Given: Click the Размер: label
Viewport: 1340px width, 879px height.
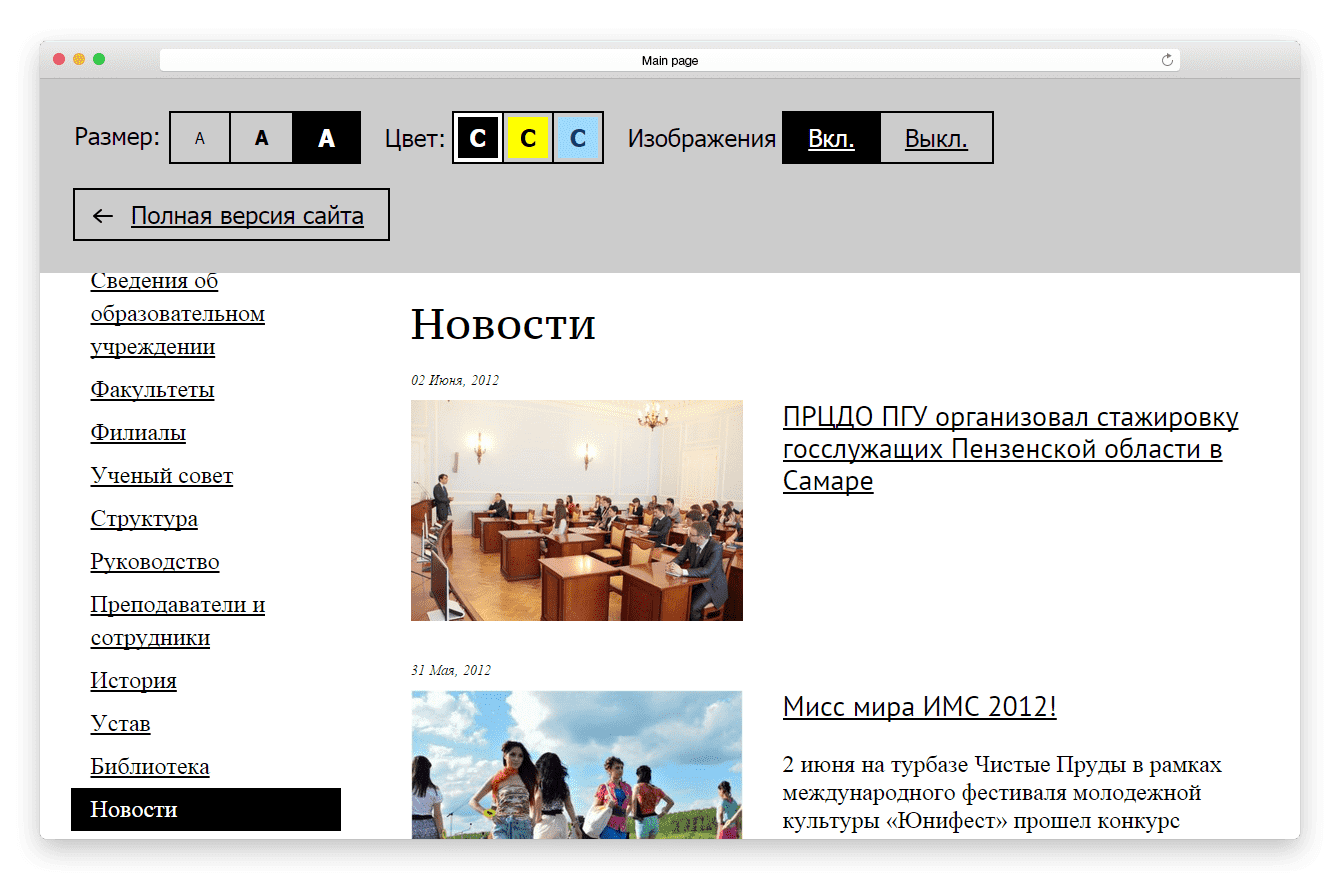Looking at the screenshot, I should coord(117,137).
